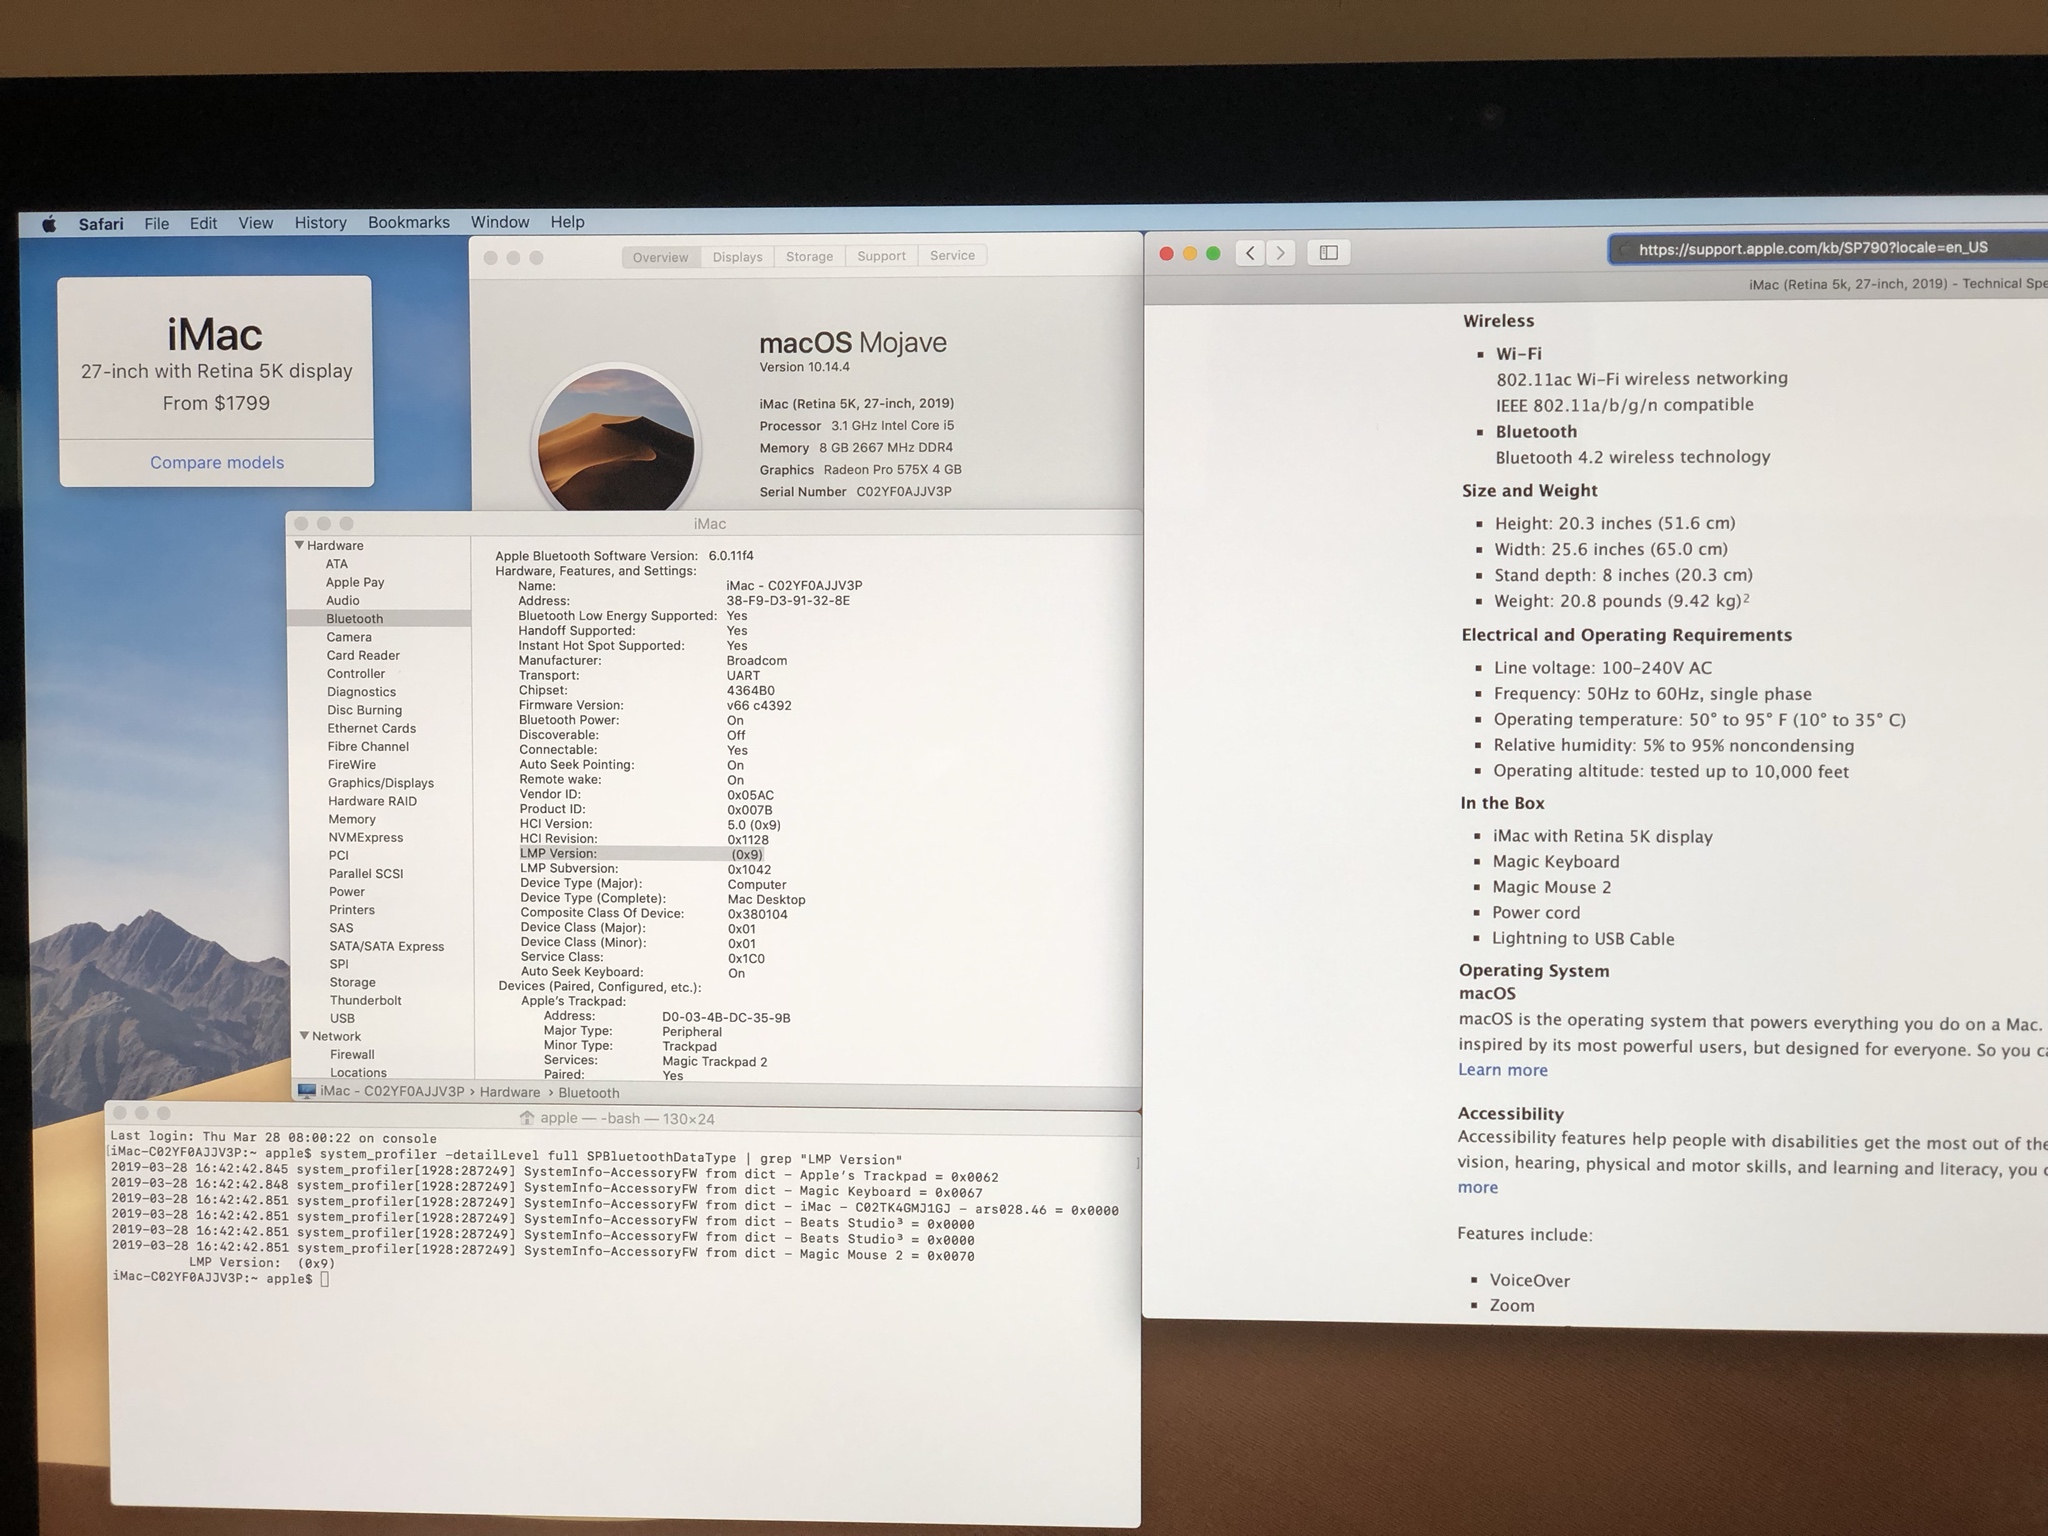Select PCI in hardware list
Screen dimensions: 2048x1536
point(338,855)
